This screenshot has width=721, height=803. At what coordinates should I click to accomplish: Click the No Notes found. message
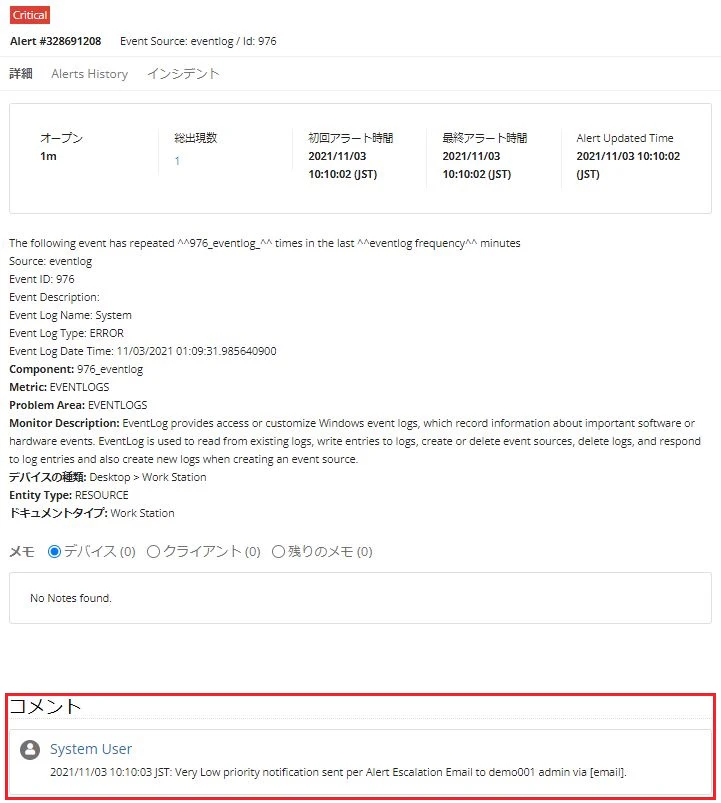pos(71,598)
